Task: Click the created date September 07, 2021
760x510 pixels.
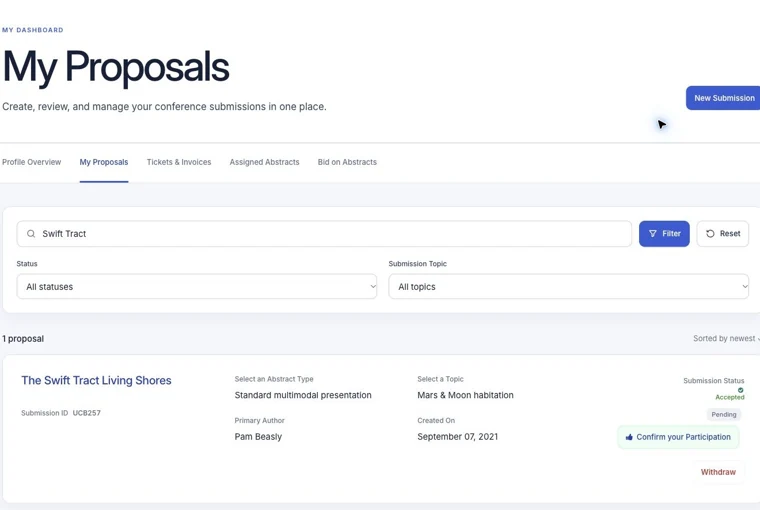Action: tap(458, 437)
